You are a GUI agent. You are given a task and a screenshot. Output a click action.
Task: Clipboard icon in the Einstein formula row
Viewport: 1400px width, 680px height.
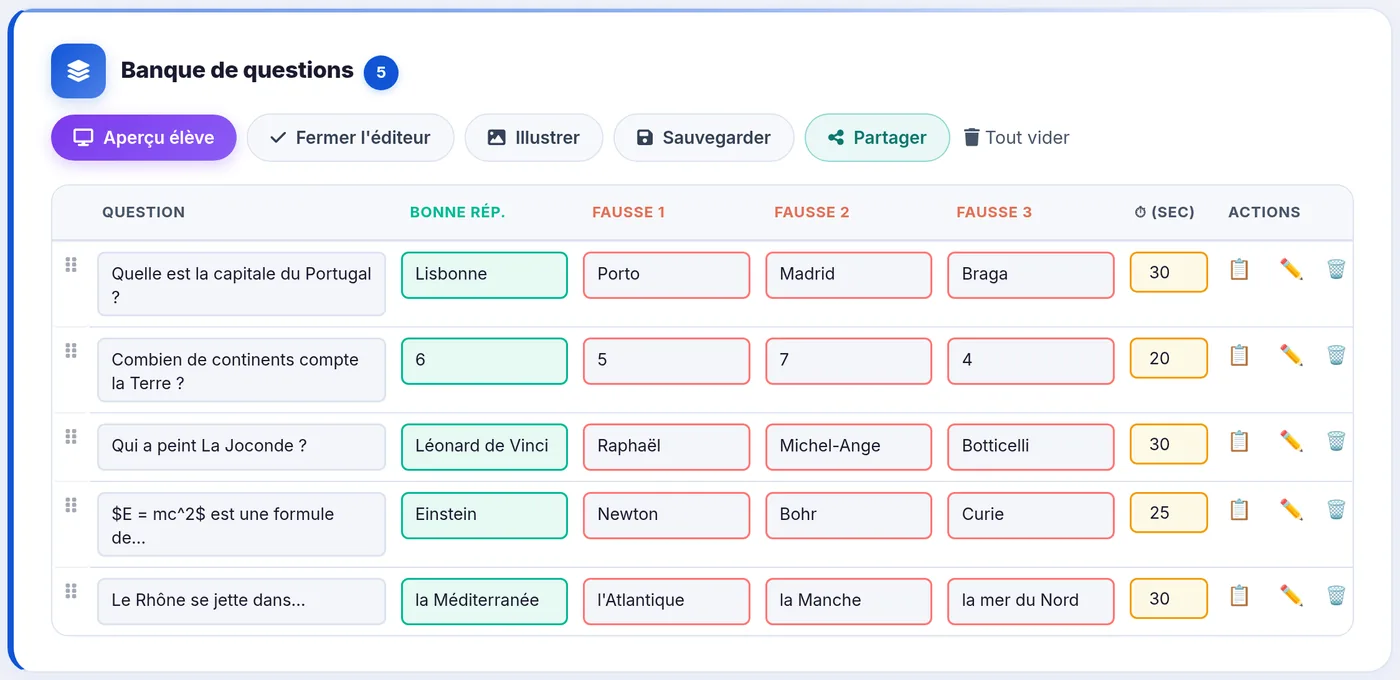[1239, 510]
